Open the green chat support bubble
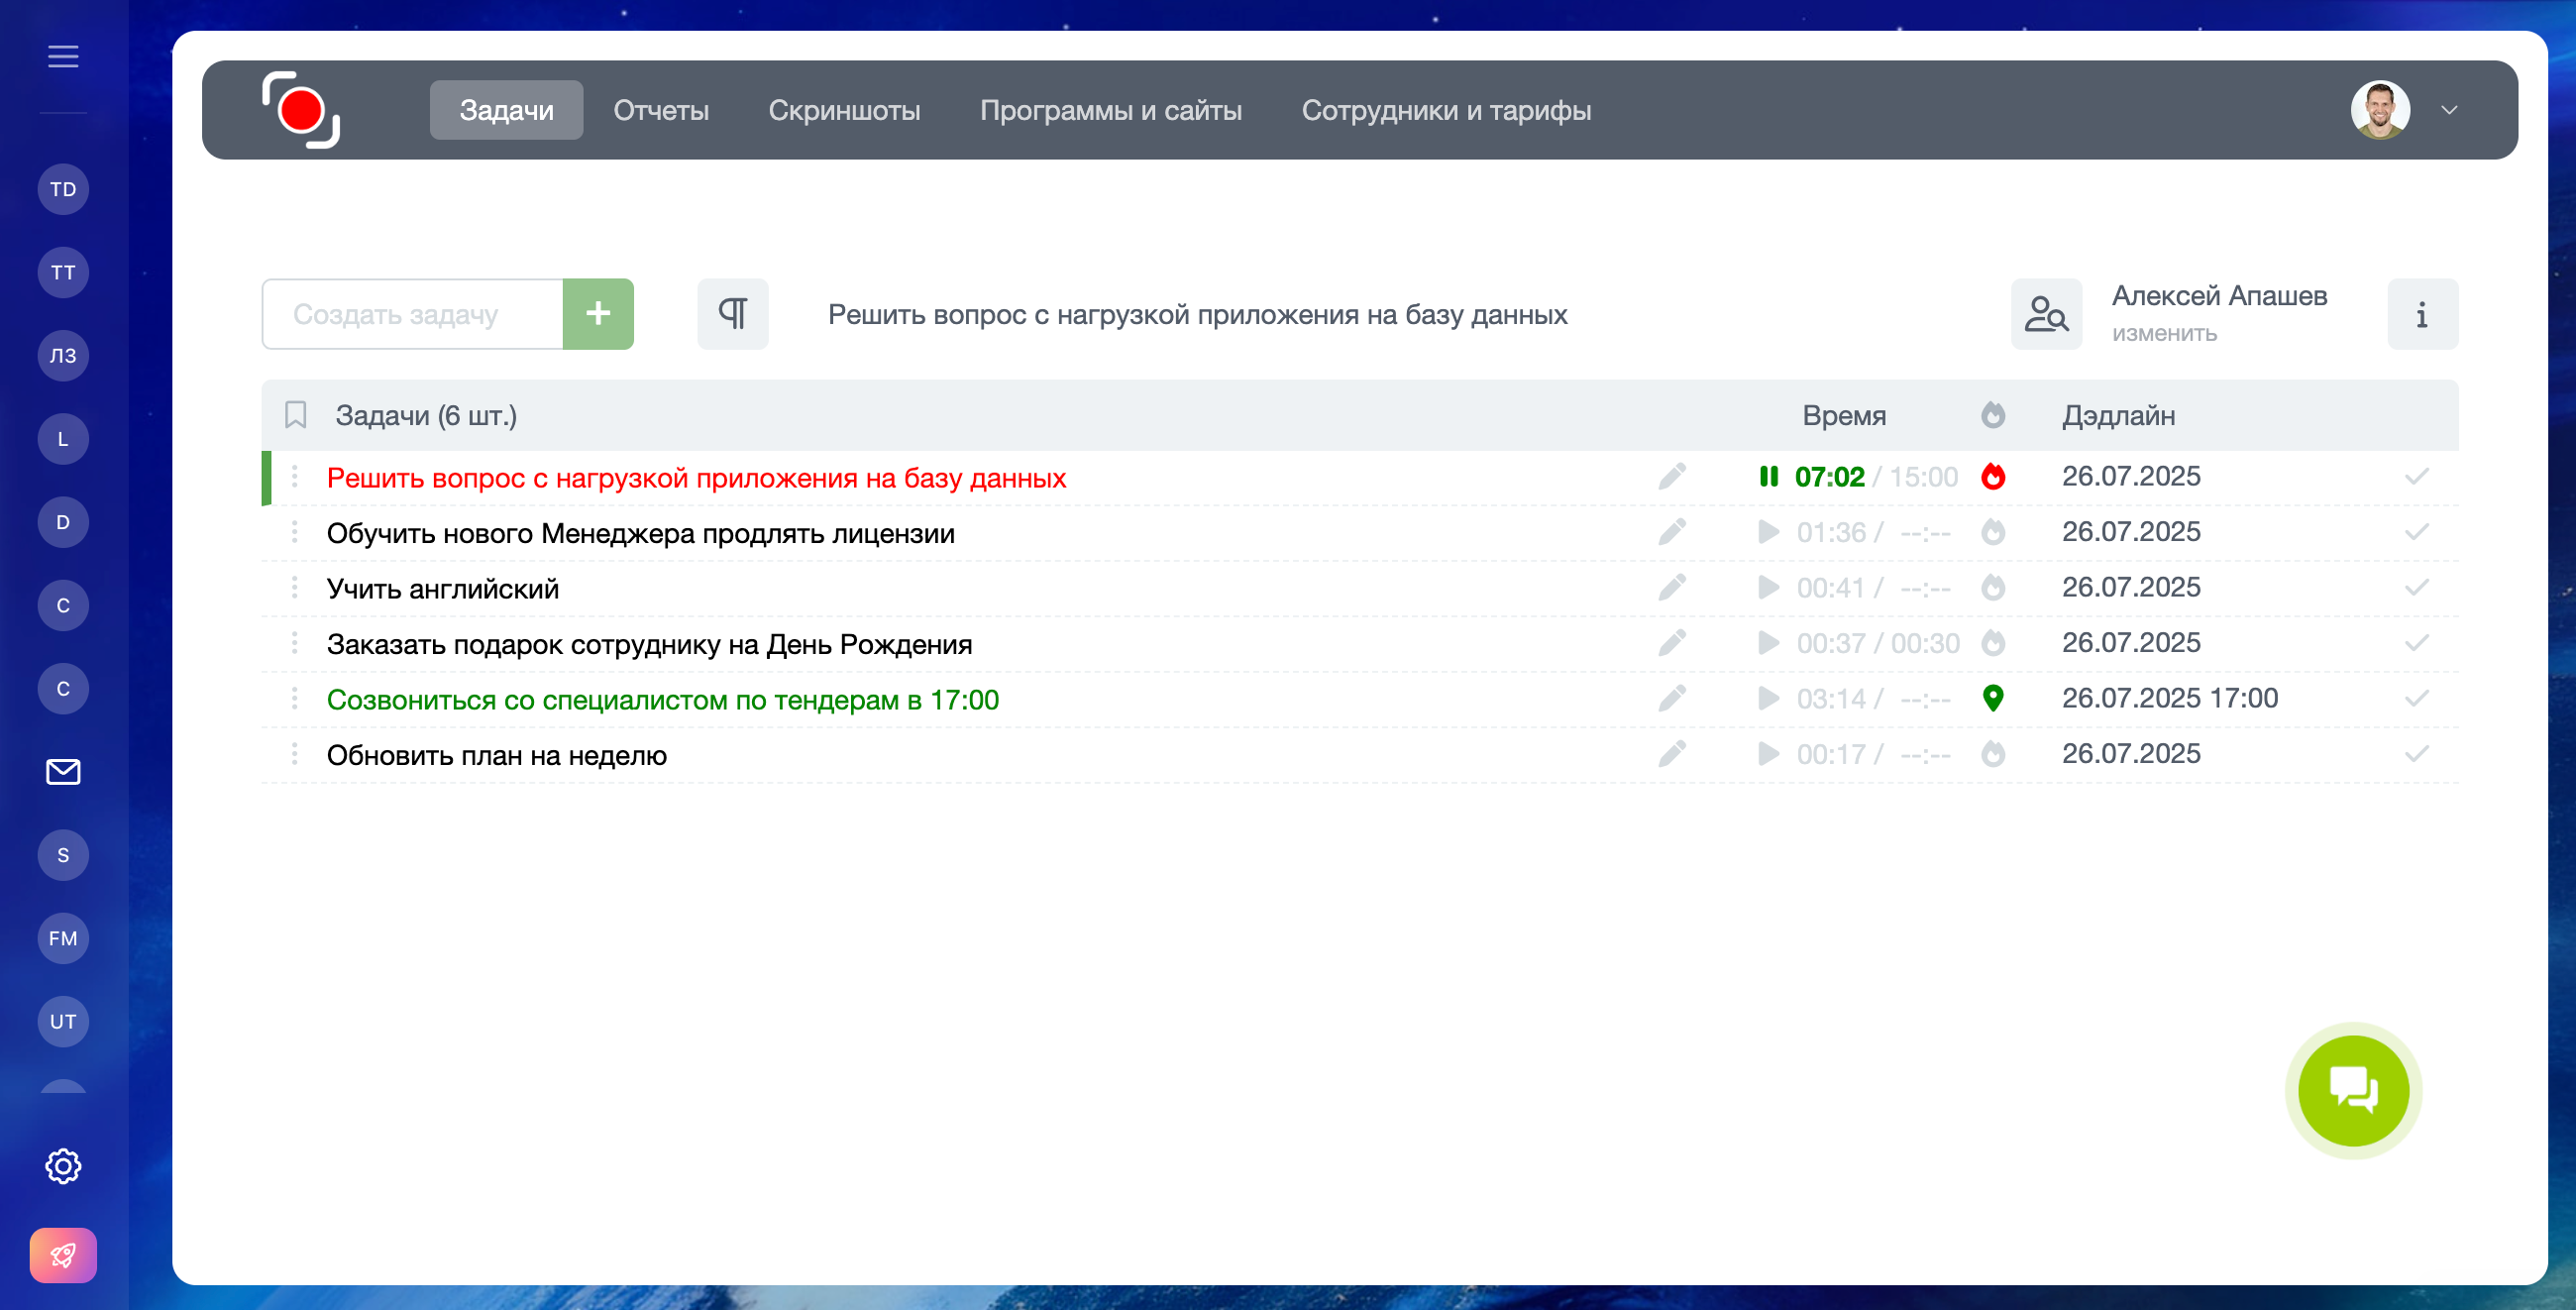This screenshot has width=2576, height=1310. 2351,1089
